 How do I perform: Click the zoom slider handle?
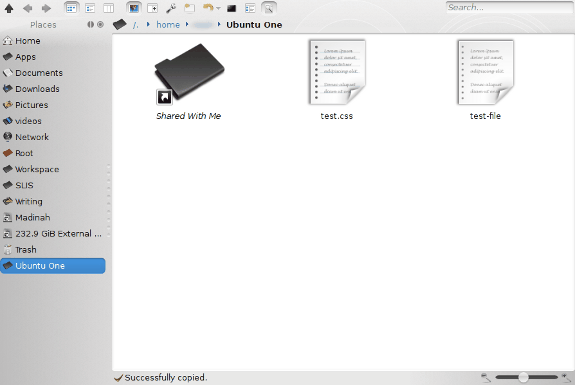pos(524,377)
